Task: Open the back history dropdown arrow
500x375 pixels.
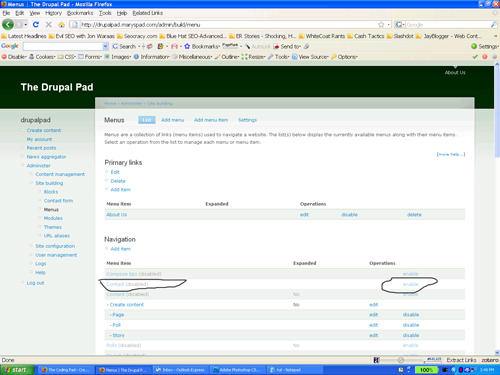Action: coord(26,25)
